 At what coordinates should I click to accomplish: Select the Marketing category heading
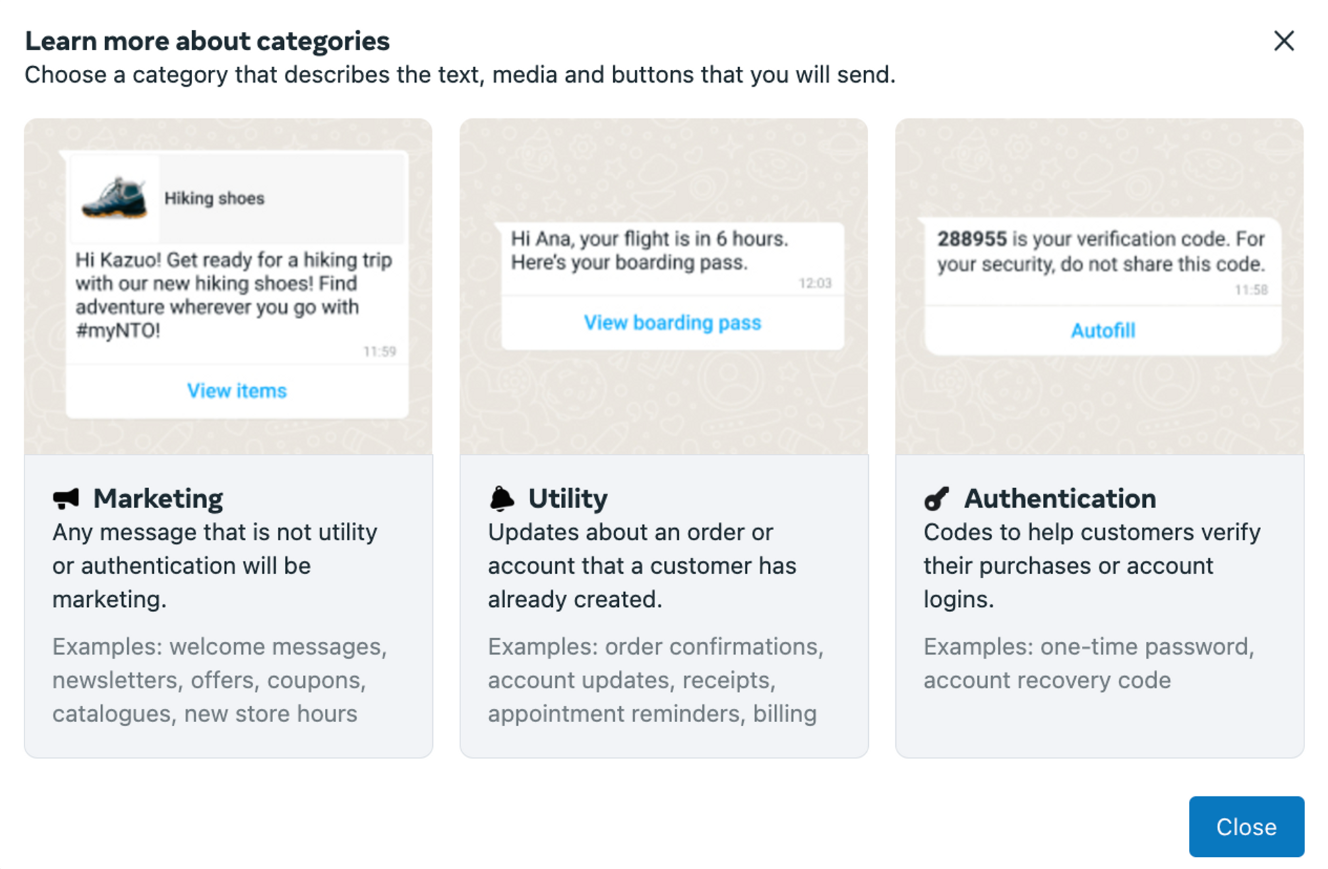pyautogui.click(x=158, y=498)
